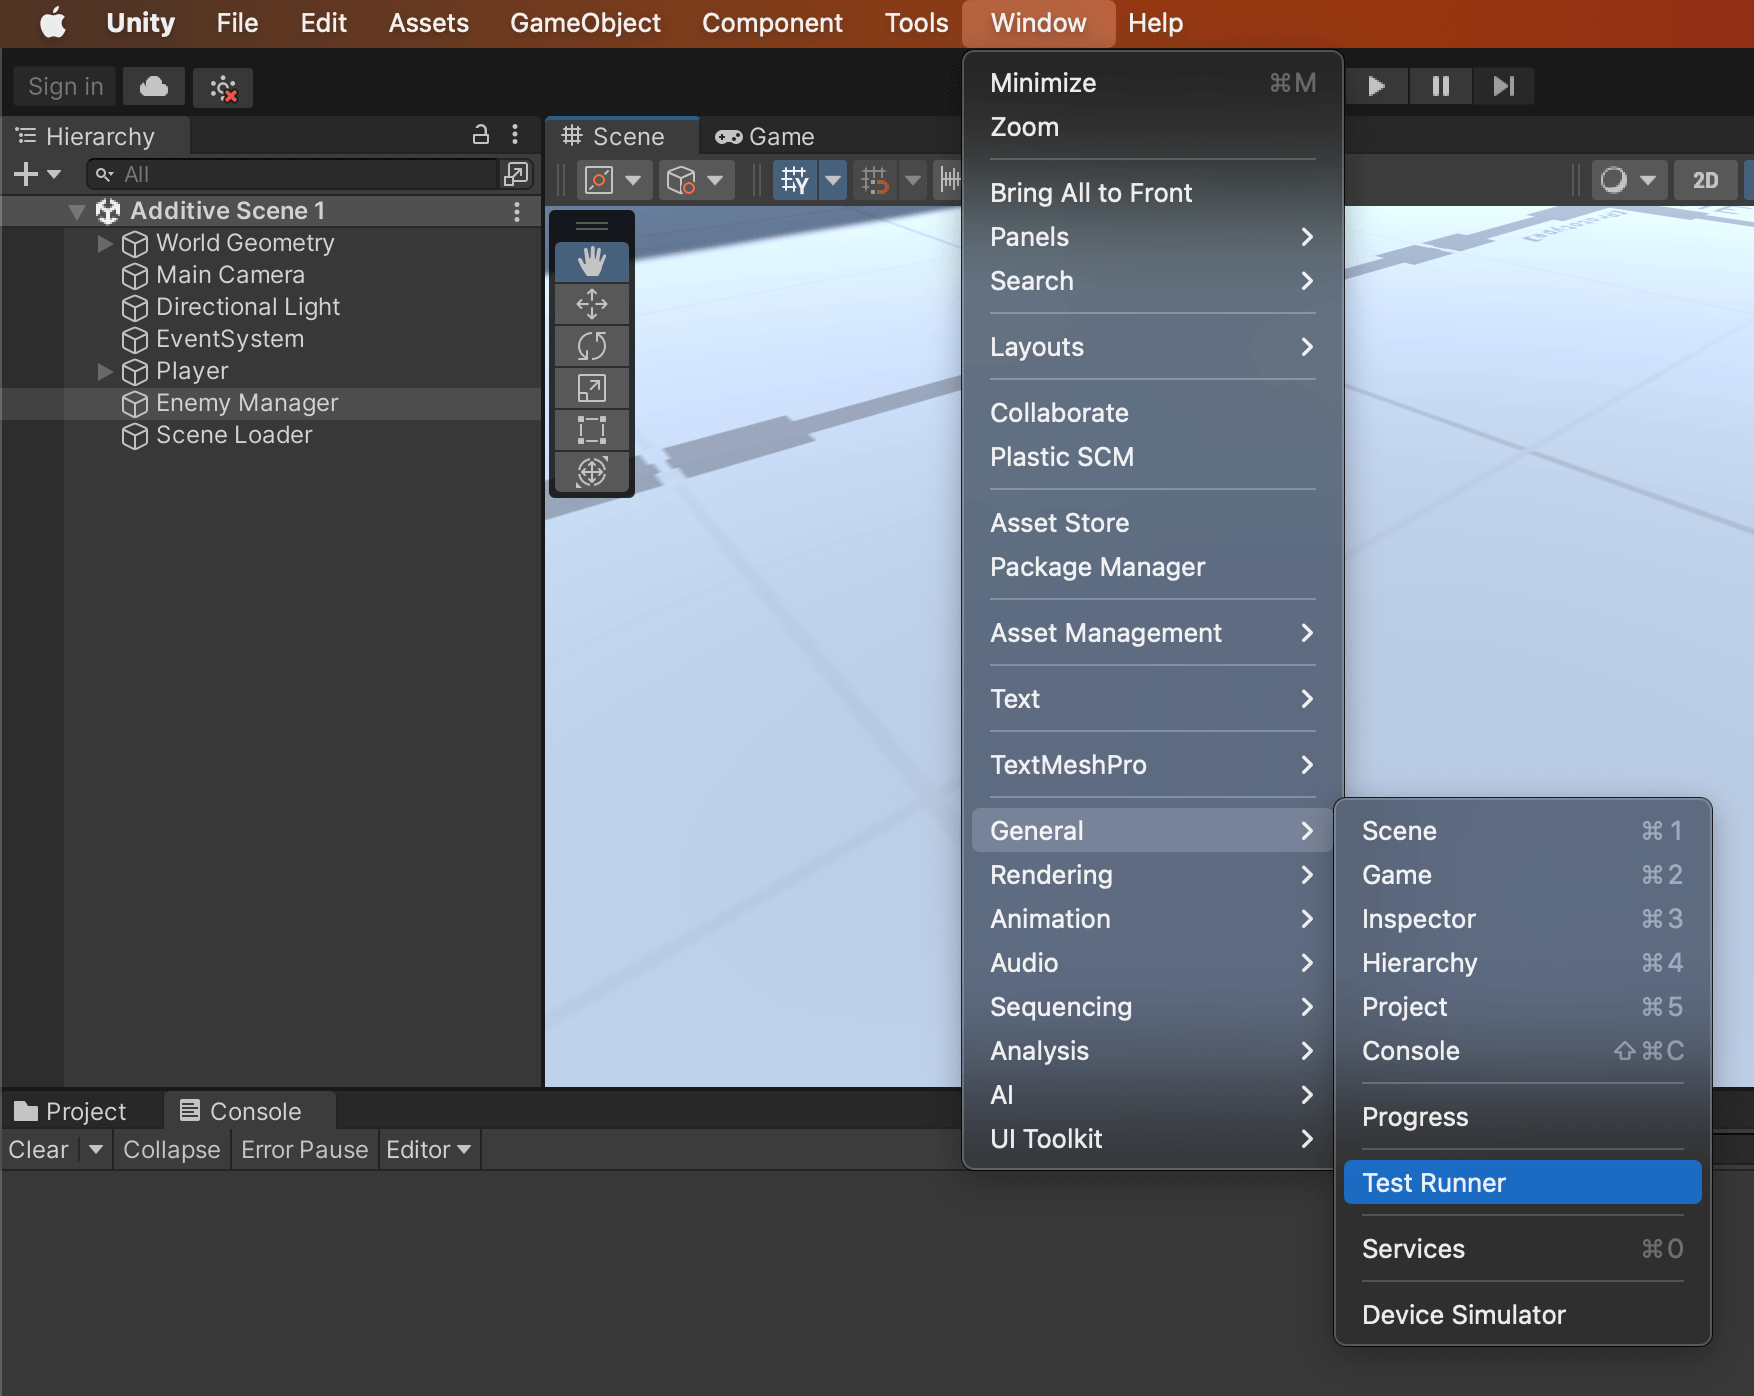Click the Hierarchy lock padlock icon
The image size is (1754, 1396).
pyautogui.click(x=481, y=134)
